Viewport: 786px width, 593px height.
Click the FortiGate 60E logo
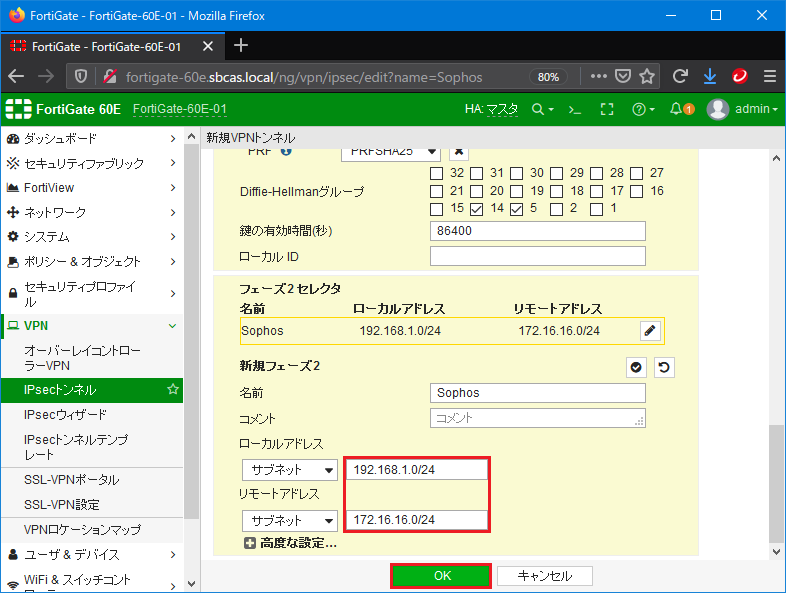pos(63,109)
